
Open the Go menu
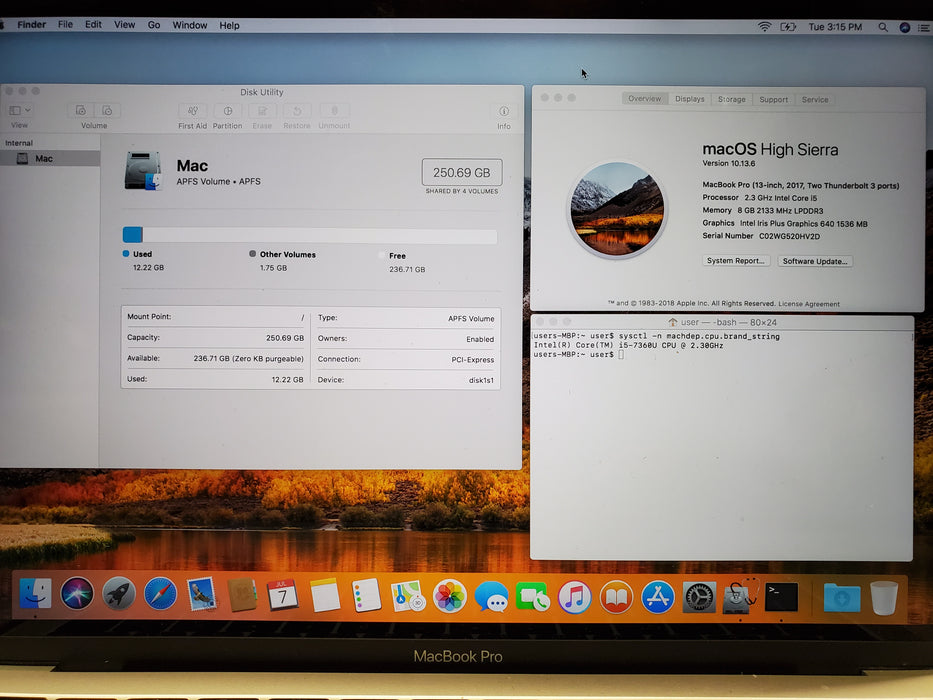pyautogui.click(x=154, y=25)
